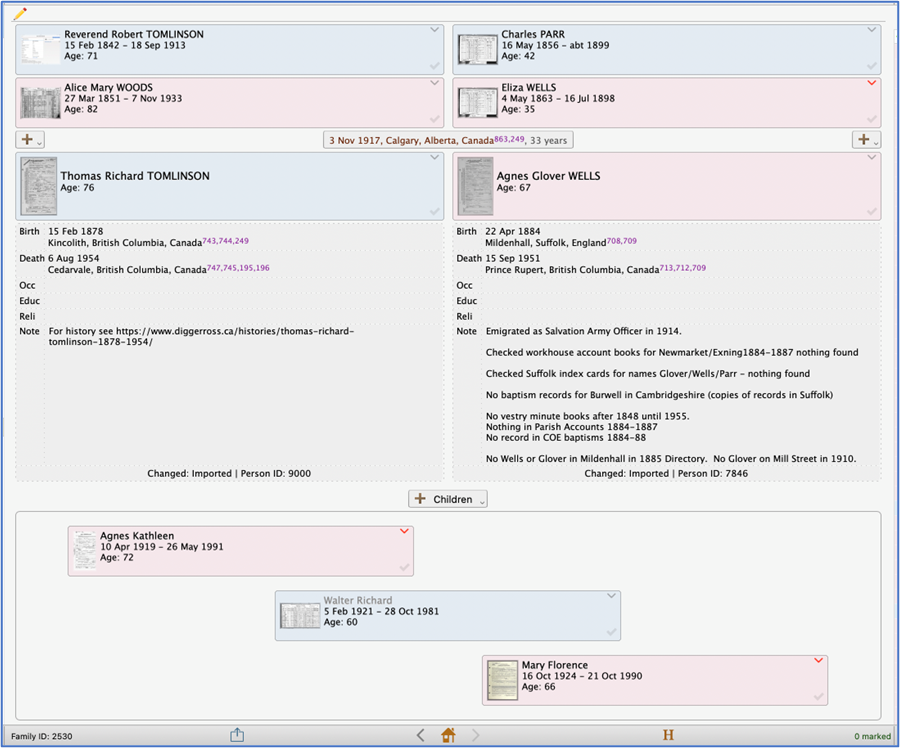Open dropdown arrow on Mary Florence card
The image size is (900, 748).
click(x=818, y=661)
